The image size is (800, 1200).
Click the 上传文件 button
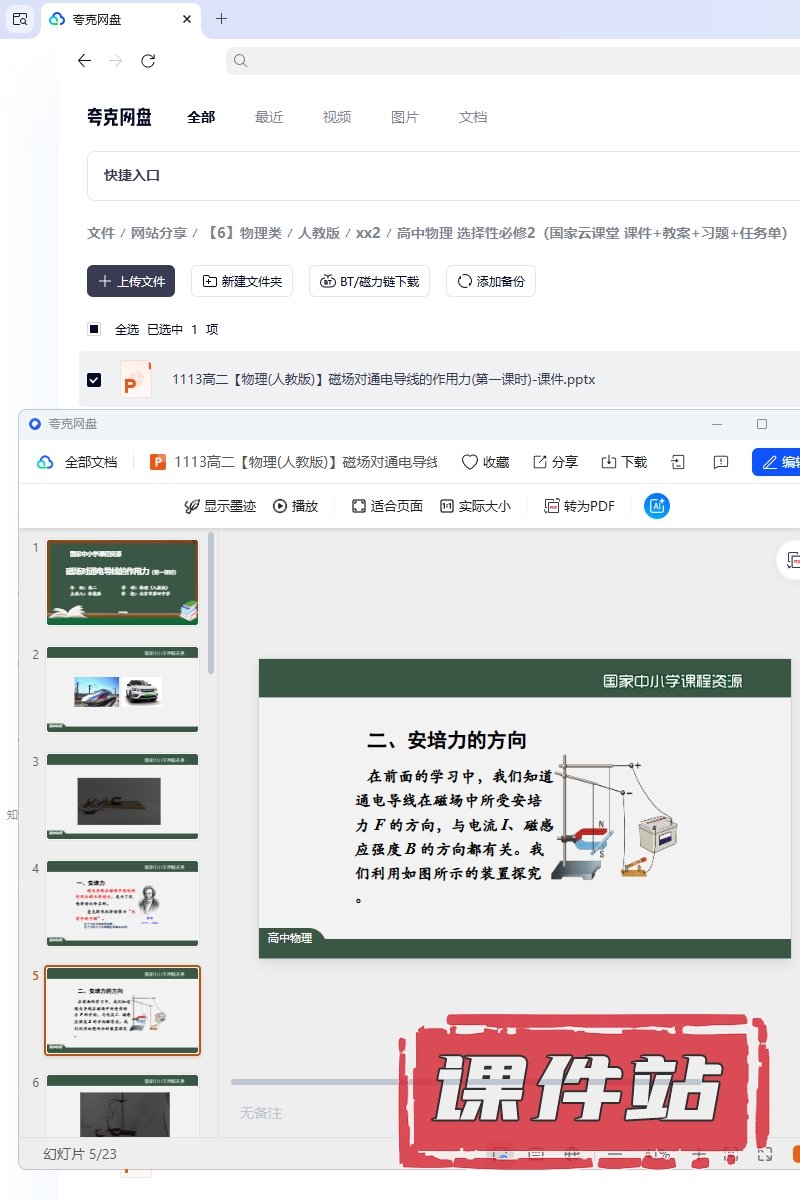coord(131,281)
